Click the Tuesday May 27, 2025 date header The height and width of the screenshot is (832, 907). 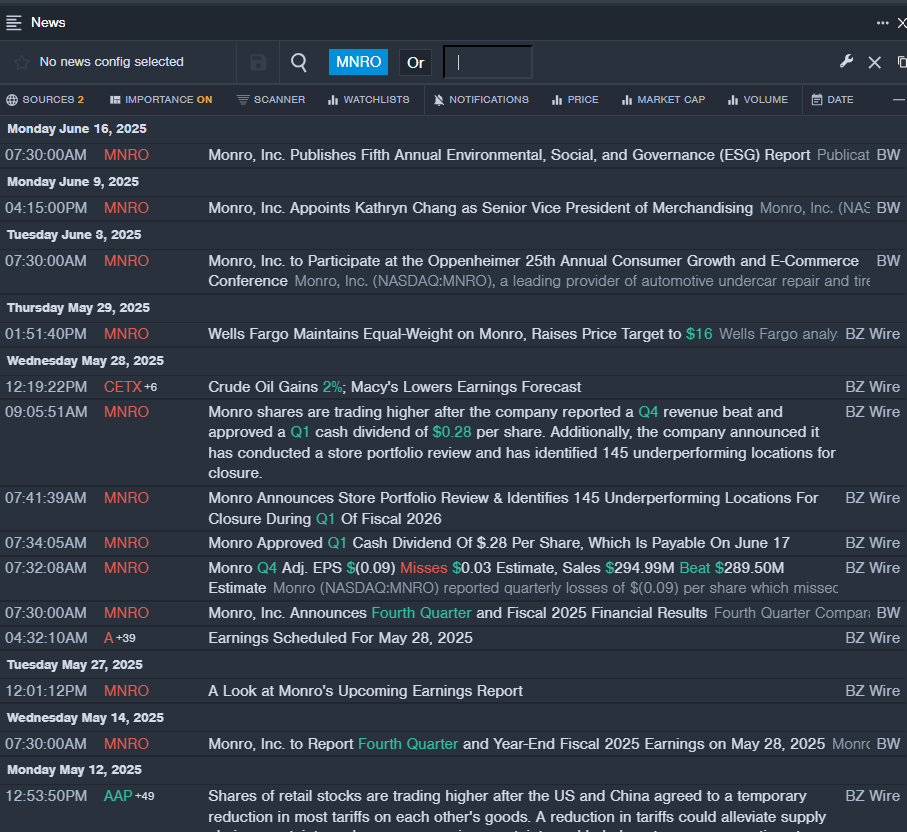coord(75,665)
